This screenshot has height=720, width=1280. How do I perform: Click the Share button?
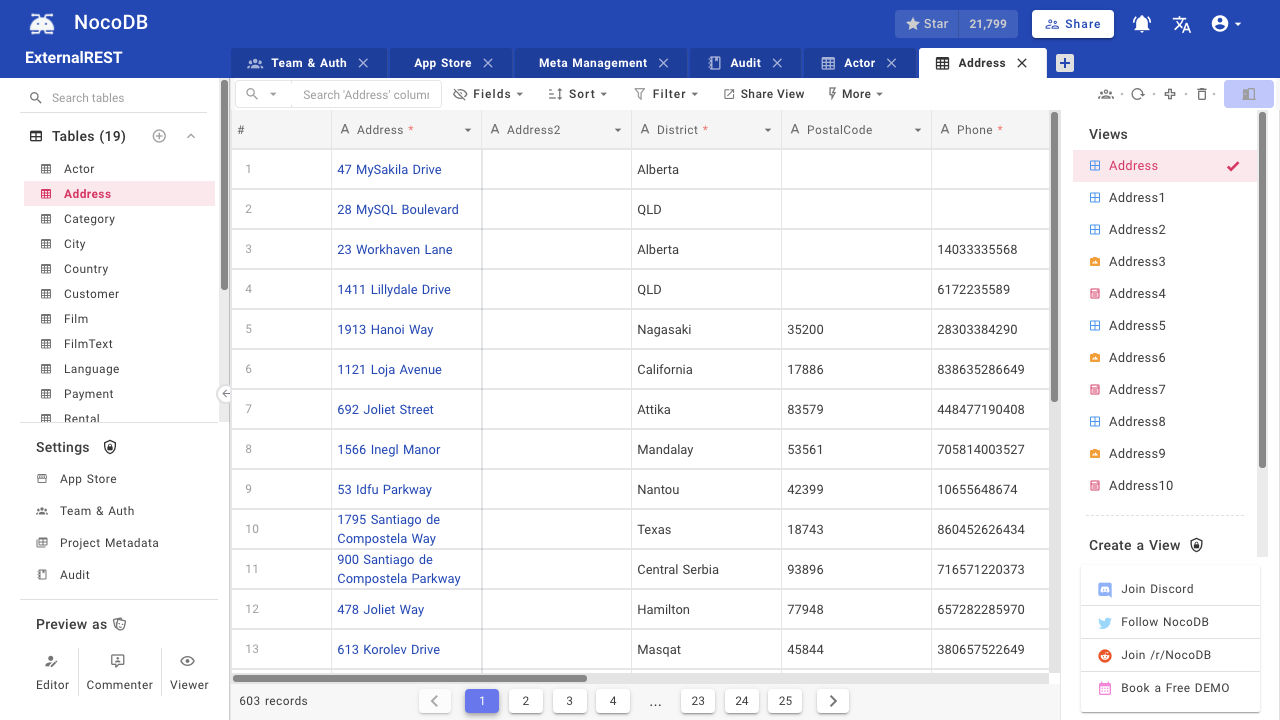(x=1073, y=24)
